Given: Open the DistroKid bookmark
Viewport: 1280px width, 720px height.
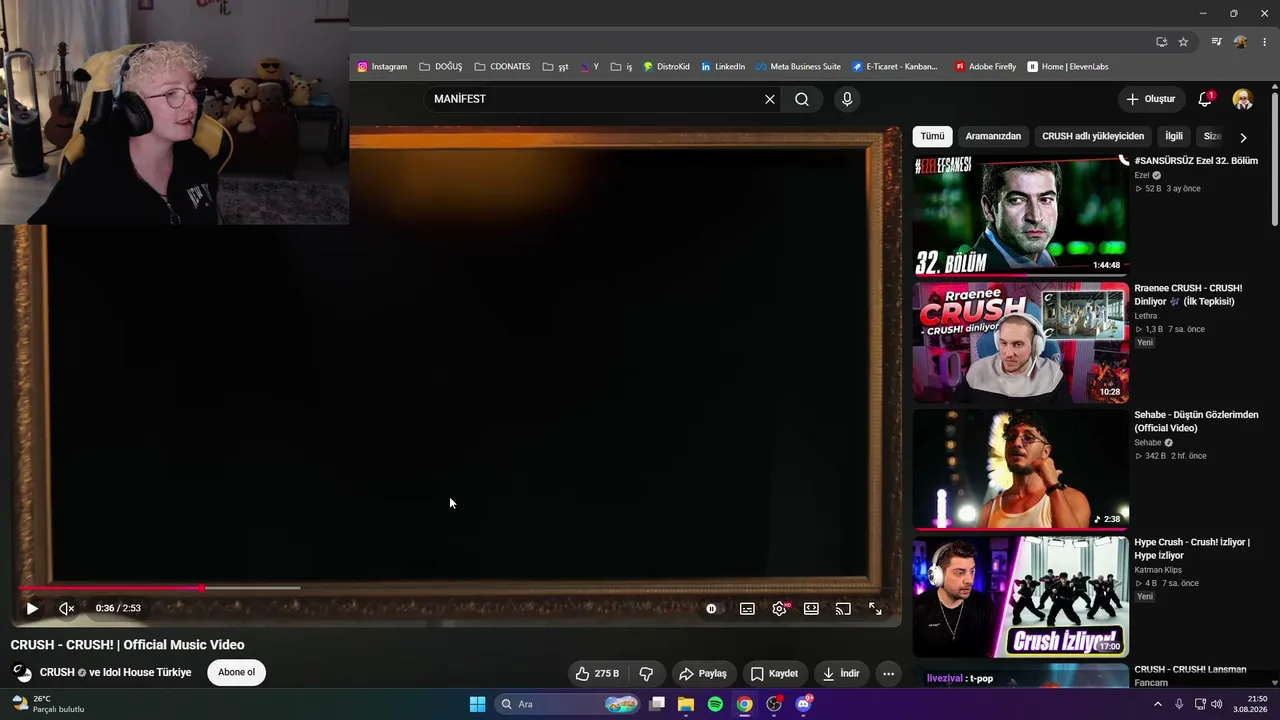Looking at the screenshot, I should click(x=666, y=67).
